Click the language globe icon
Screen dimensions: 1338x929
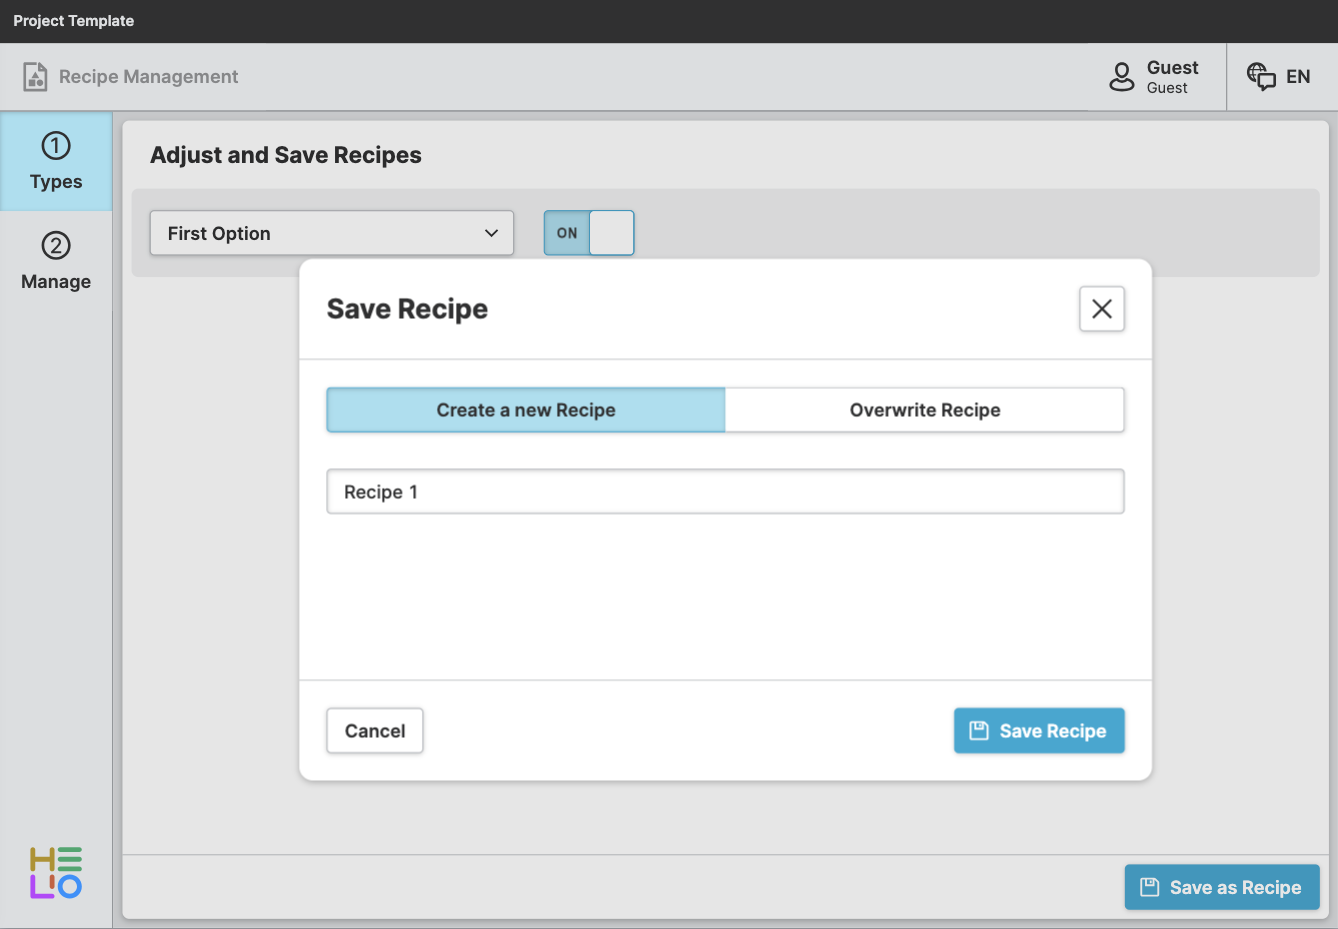[1260, 76]
